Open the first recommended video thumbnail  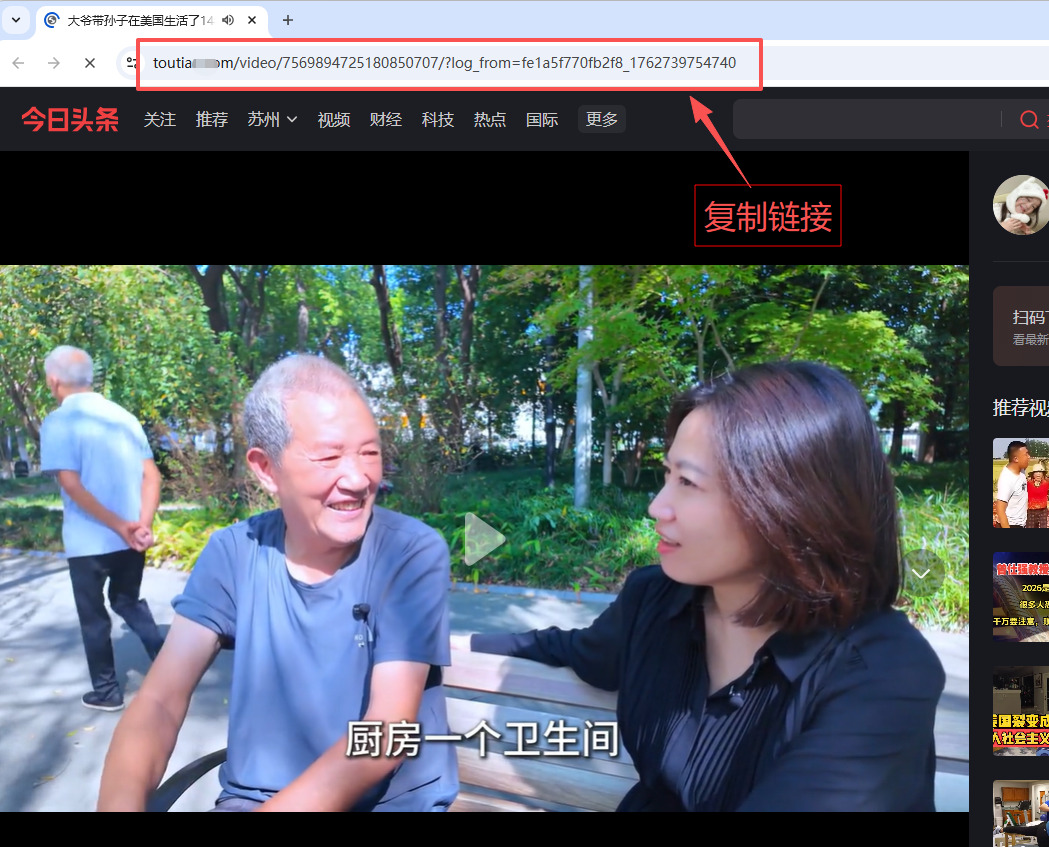[1020, 483]
